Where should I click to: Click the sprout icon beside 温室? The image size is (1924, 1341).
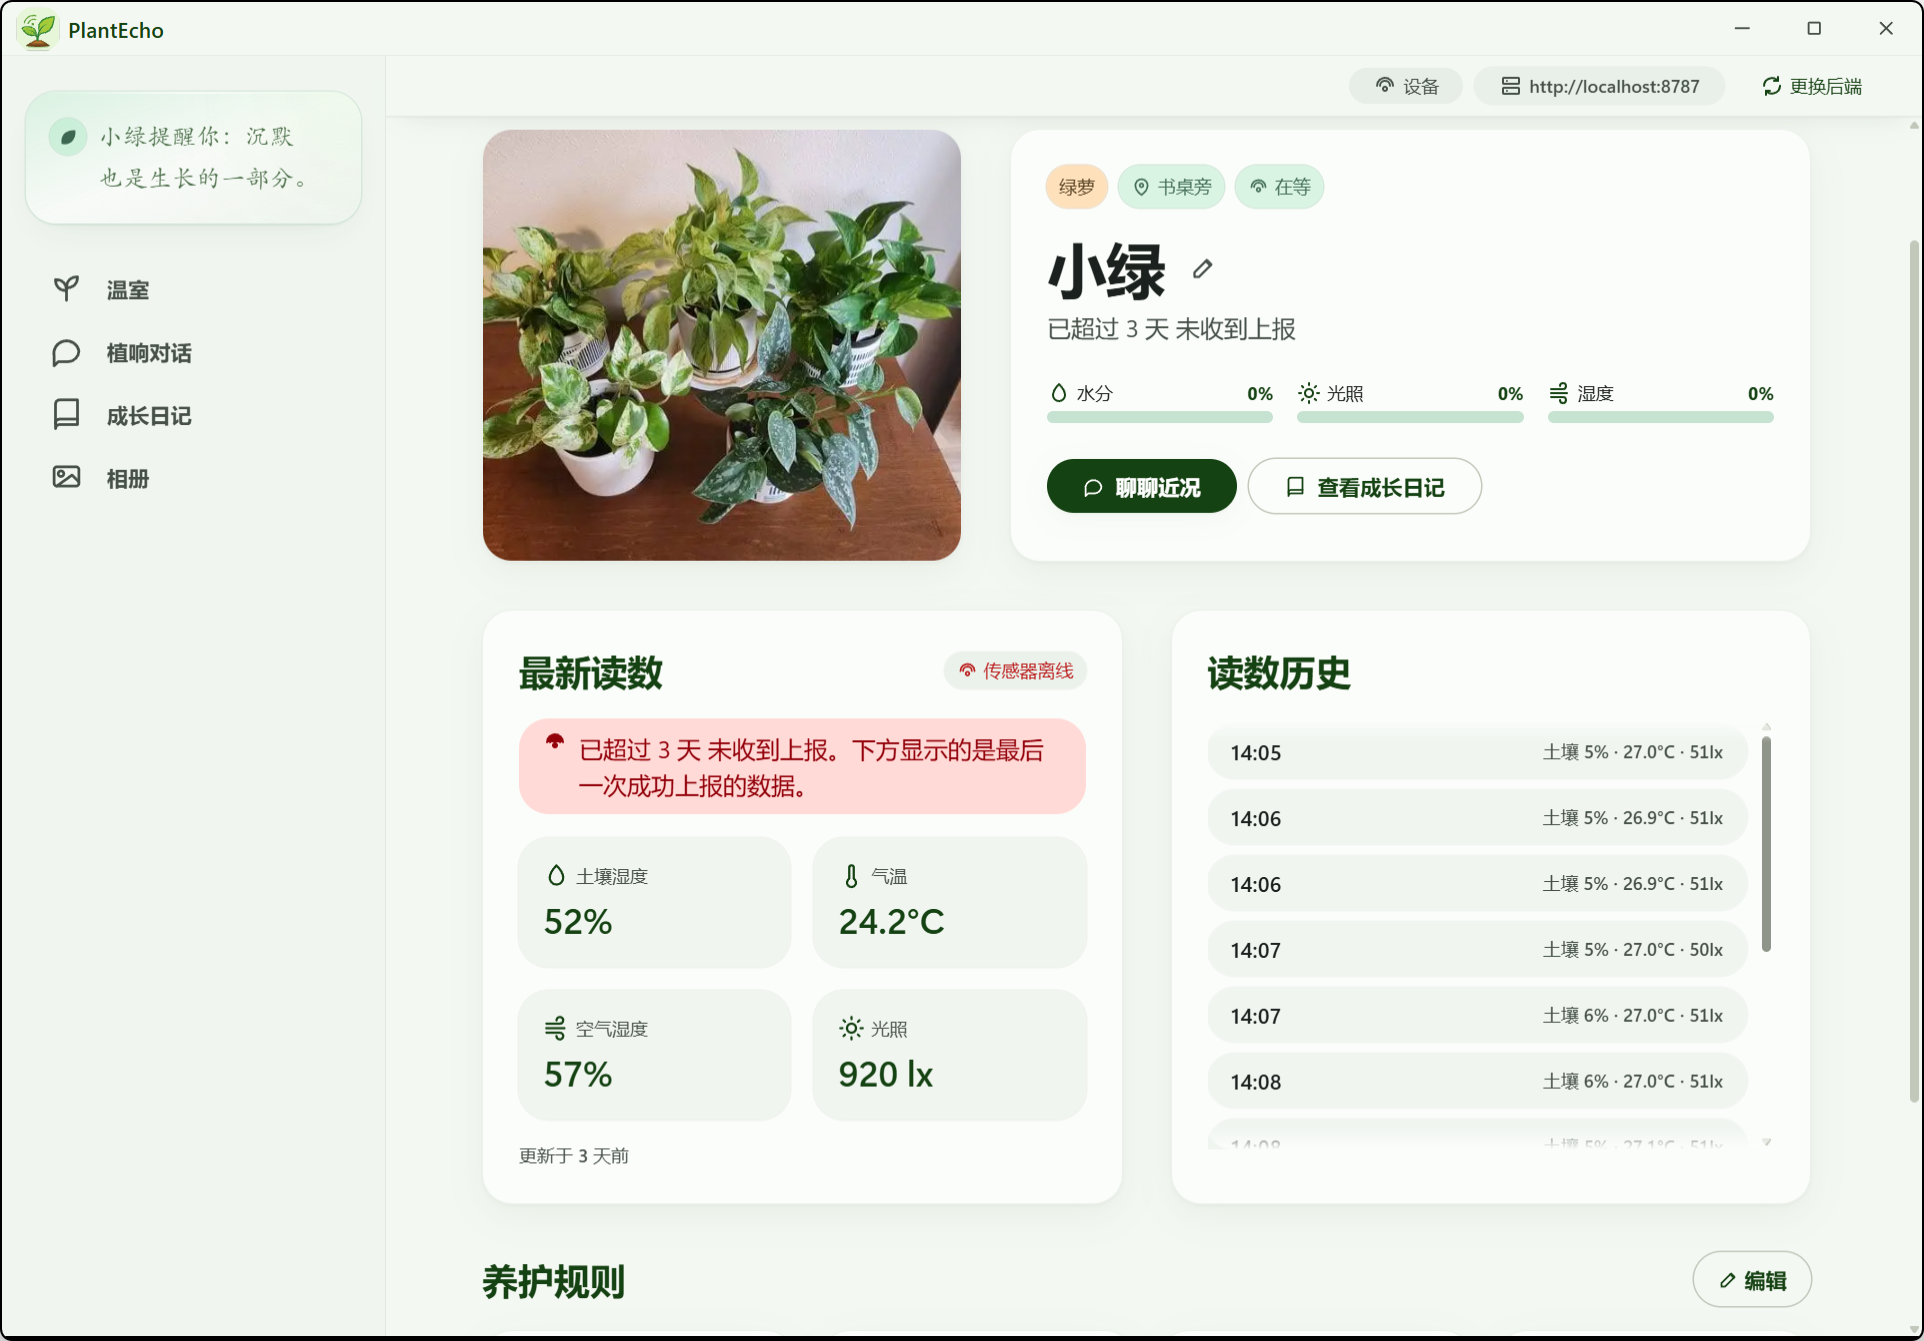(66, 289)
